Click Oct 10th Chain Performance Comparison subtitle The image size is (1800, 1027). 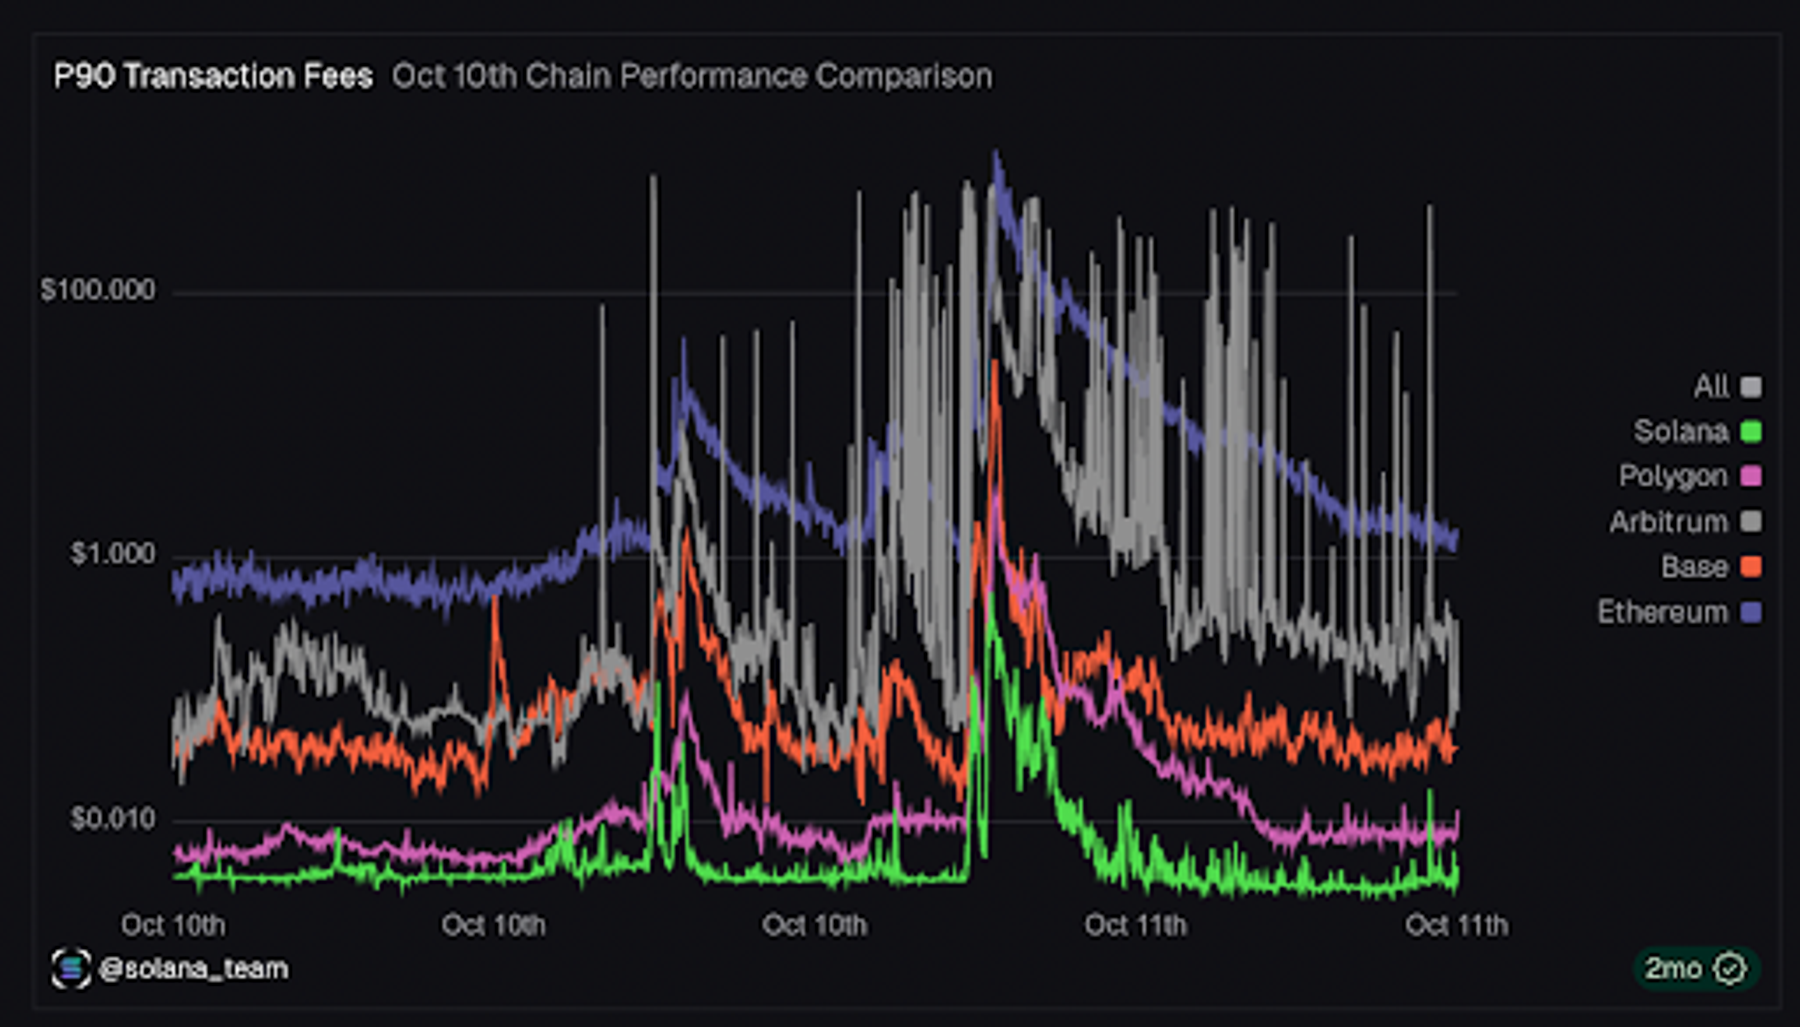(x=692, y=76)
